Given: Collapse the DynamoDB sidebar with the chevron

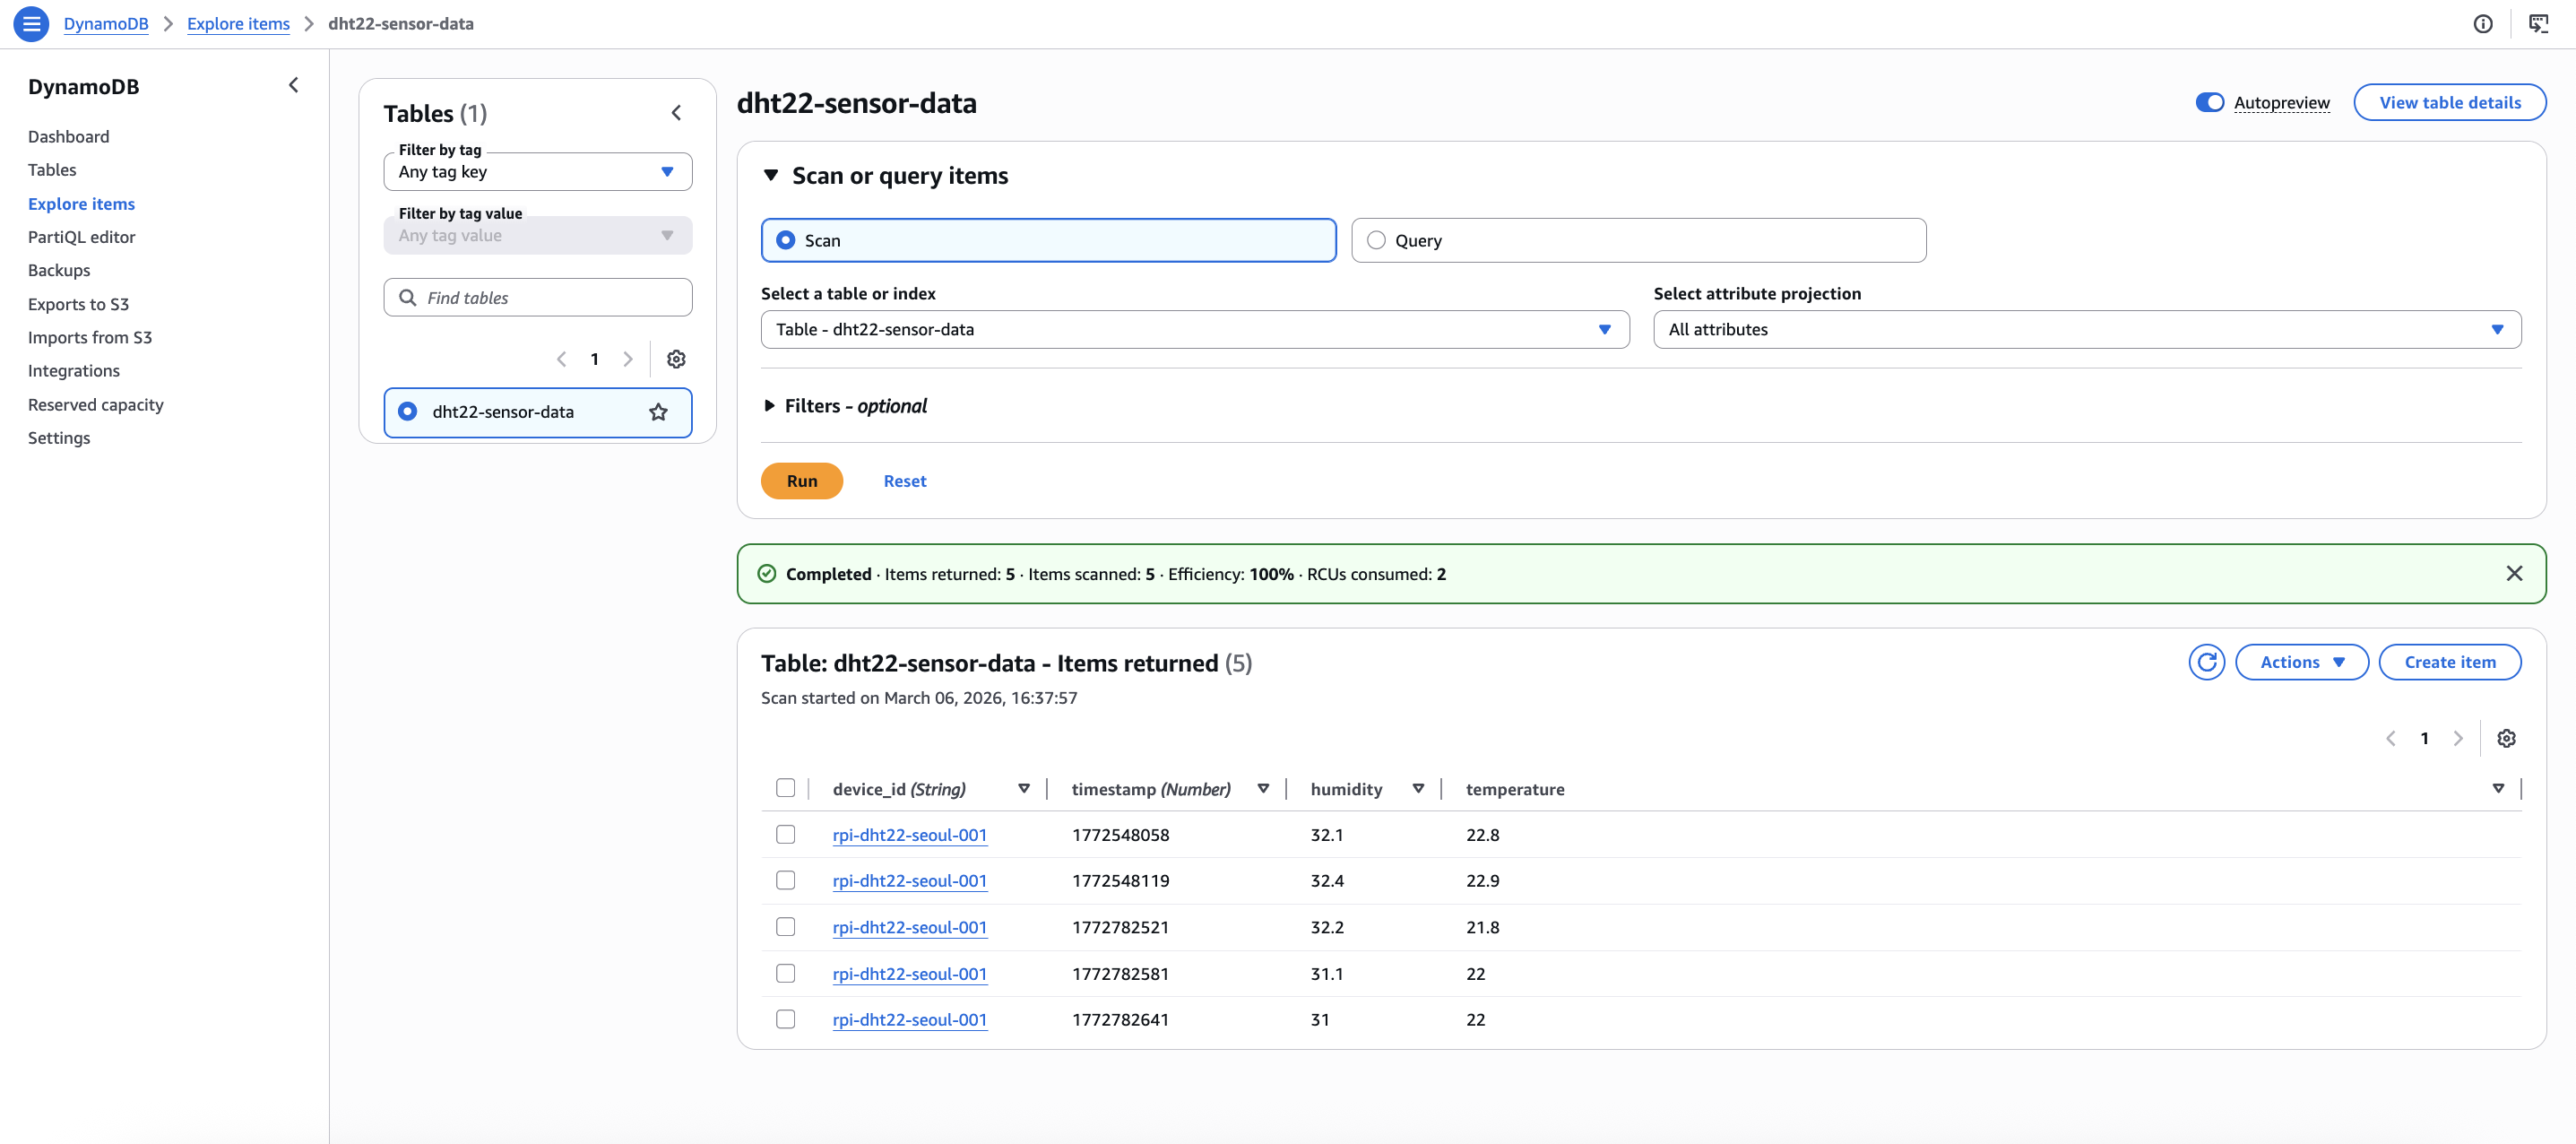Looking at the screenshot, I should click(x=293, y=85).
